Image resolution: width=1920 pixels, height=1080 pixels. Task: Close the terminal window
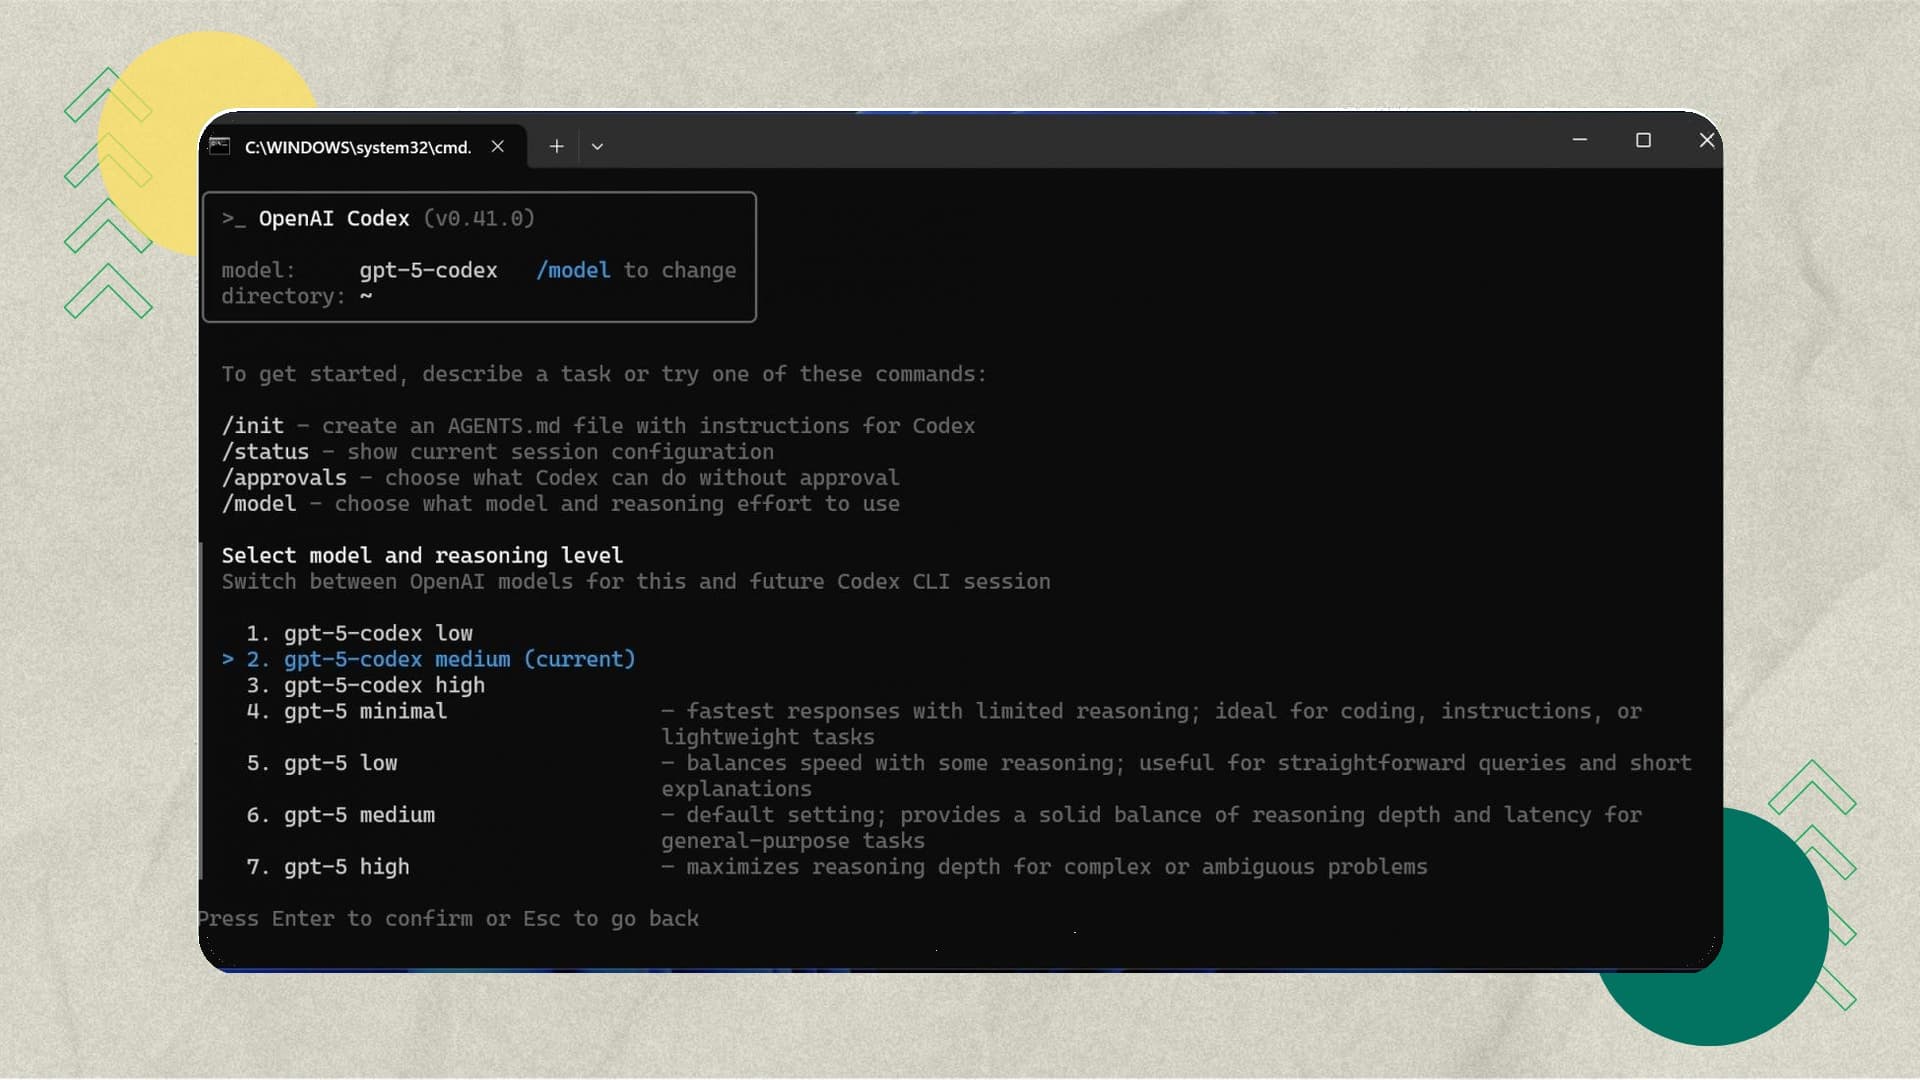[1706, 140]
